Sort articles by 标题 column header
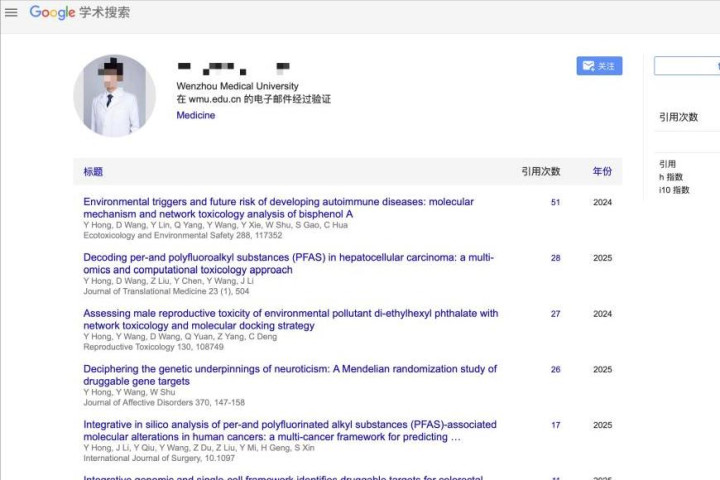 93,172
